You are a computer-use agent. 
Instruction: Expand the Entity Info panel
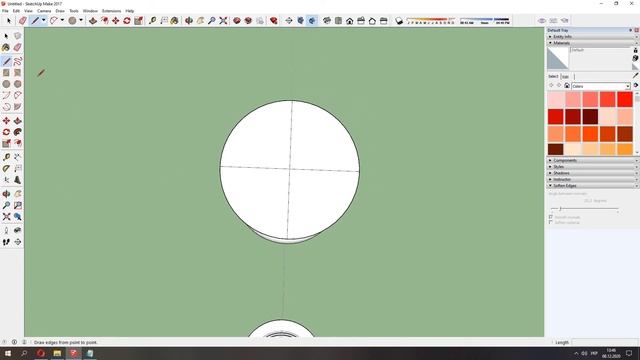tap(593, 37)
